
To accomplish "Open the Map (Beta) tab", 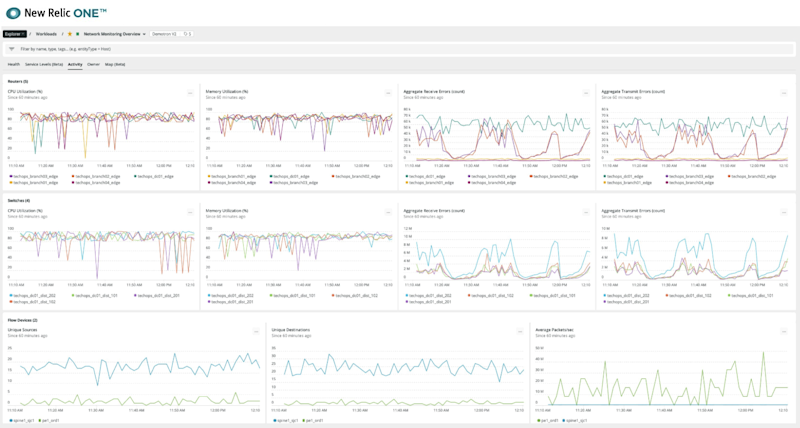I will [x=115, y=64].
